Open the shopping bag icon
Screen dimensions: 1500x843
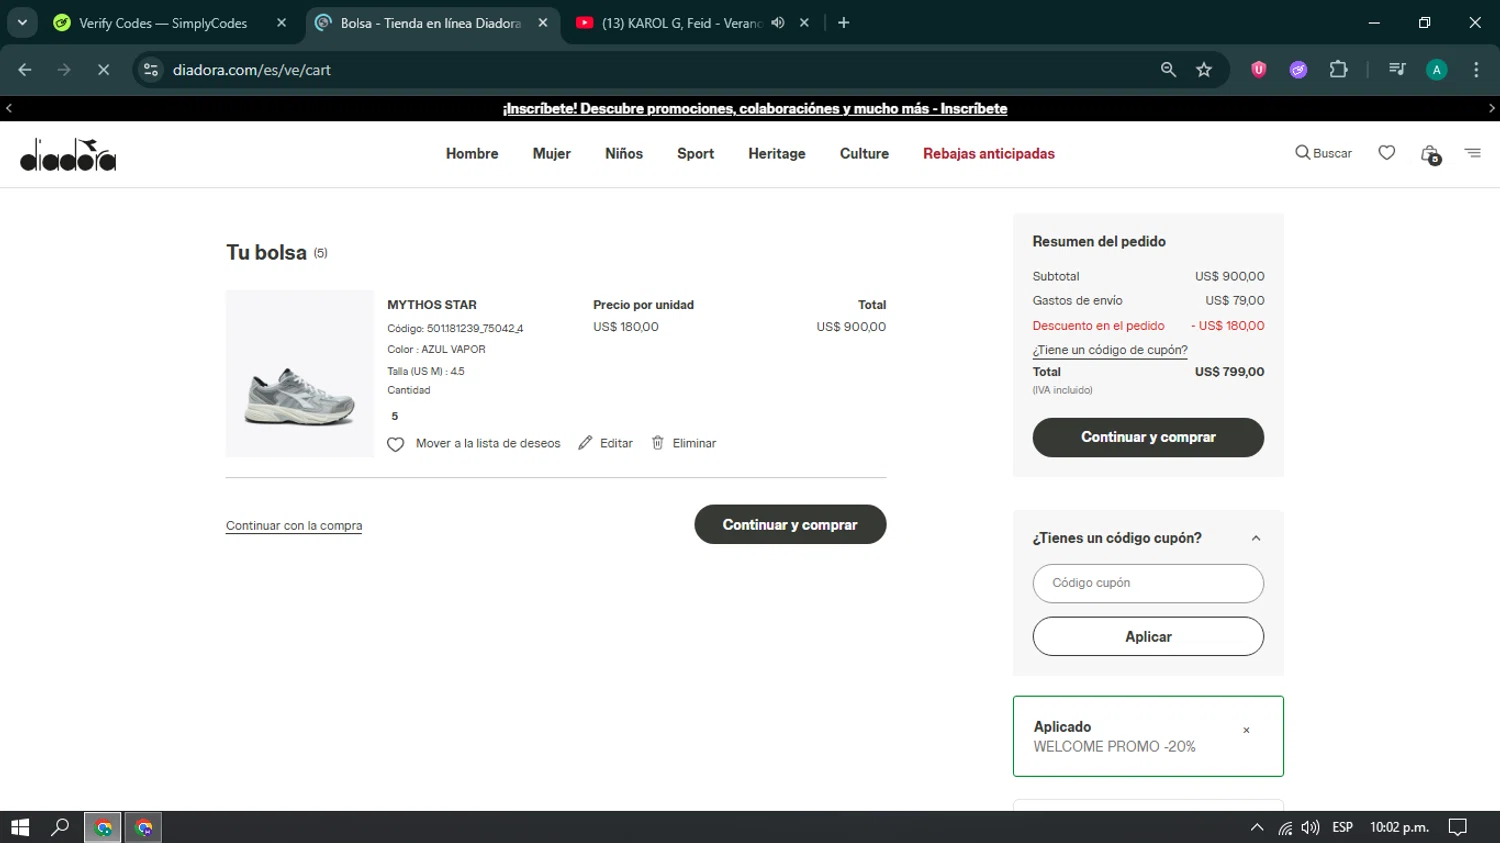pyautogui.click(x=1430, y=154)
